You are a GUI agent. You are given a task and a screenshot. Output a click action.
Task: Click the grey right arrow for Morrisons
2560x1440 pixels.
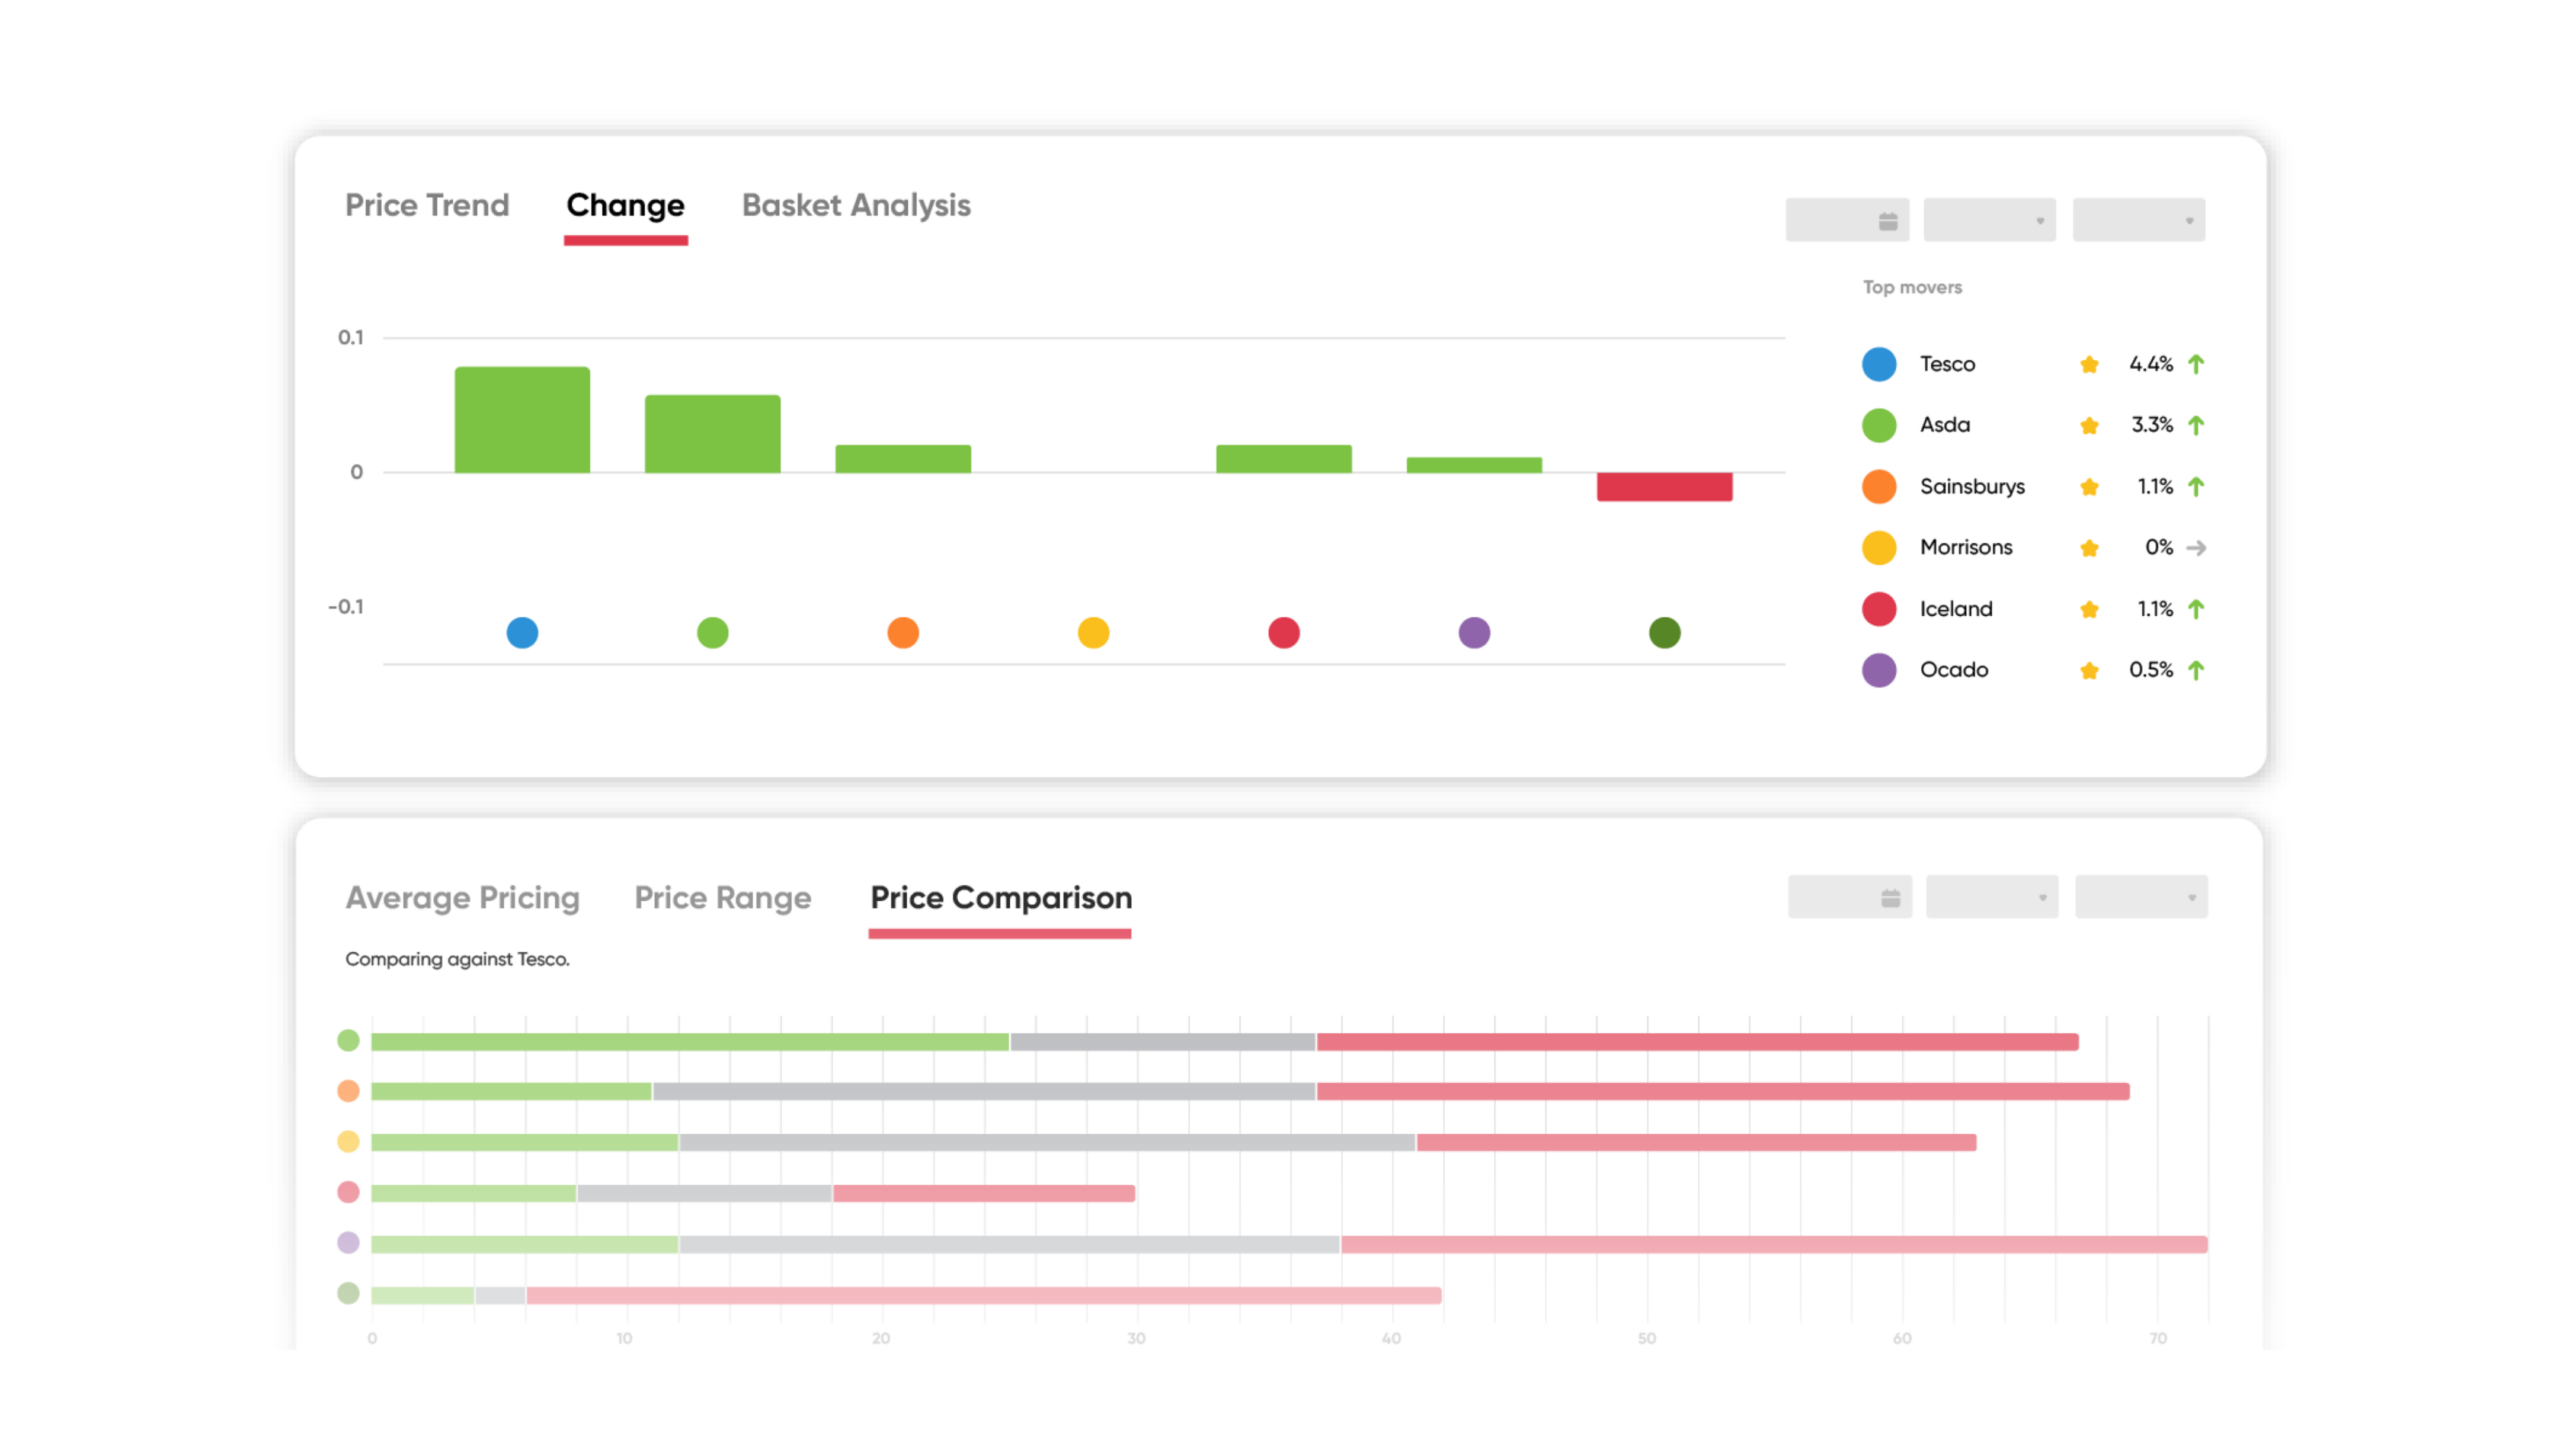pos(2196,548)
